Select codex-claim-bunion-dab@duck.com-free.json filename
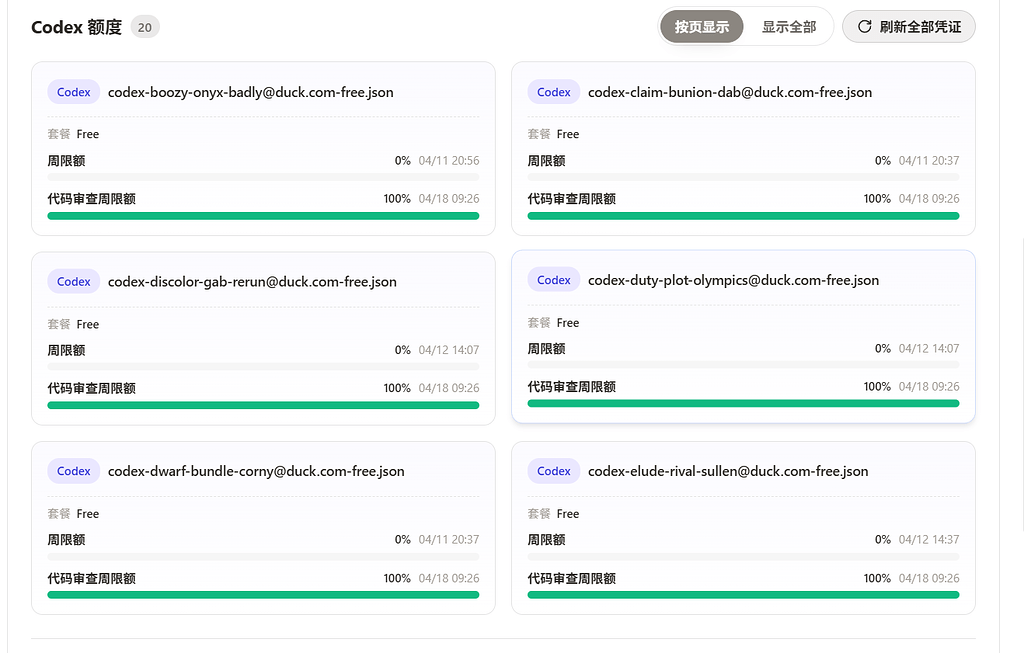The width and height of the screenshot is (1024, 653). coord(730,92)
